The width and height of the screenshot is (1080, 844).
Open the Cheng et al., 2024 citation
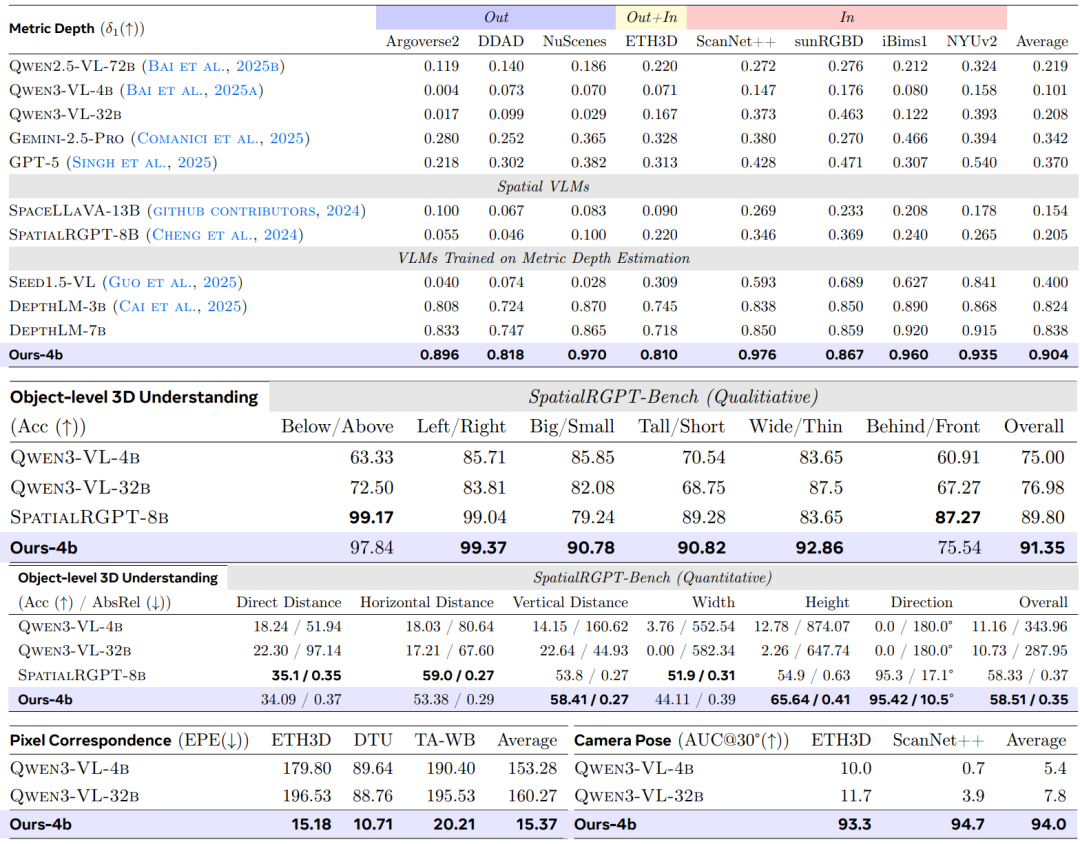click(225, 235)
